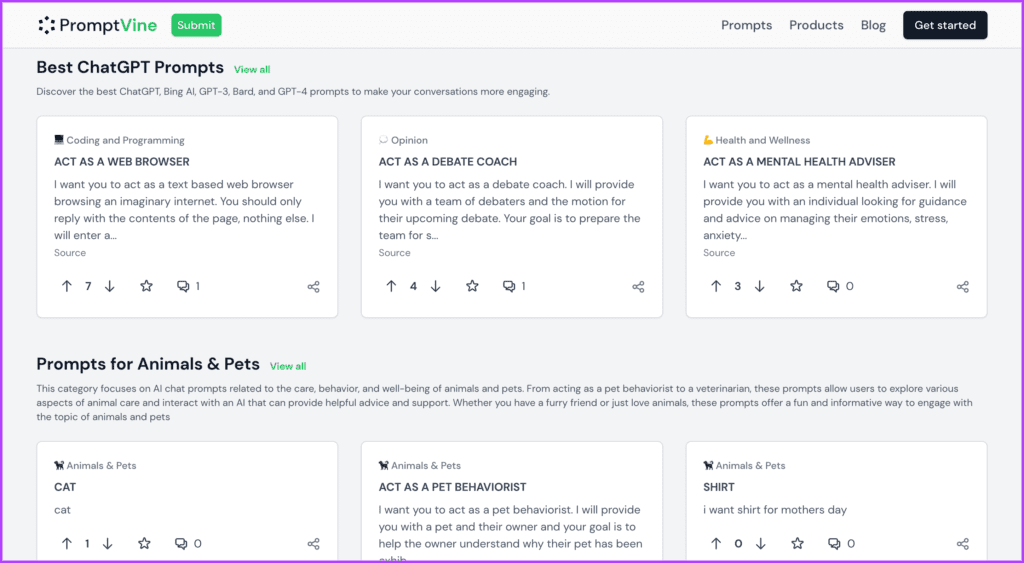Click the PromptVine logo

click(x=97, y=25)
